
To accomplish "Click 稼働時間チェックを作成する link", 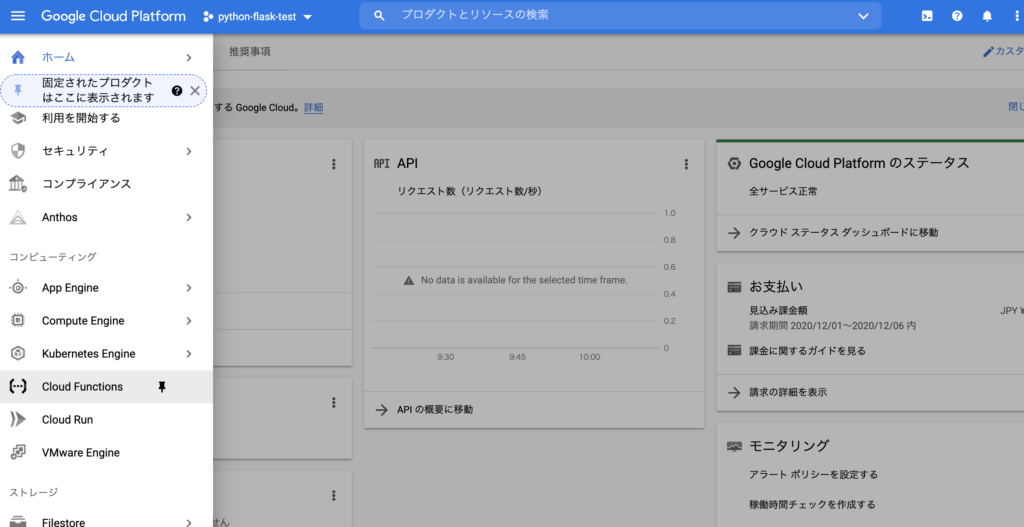I will [812, 504].
